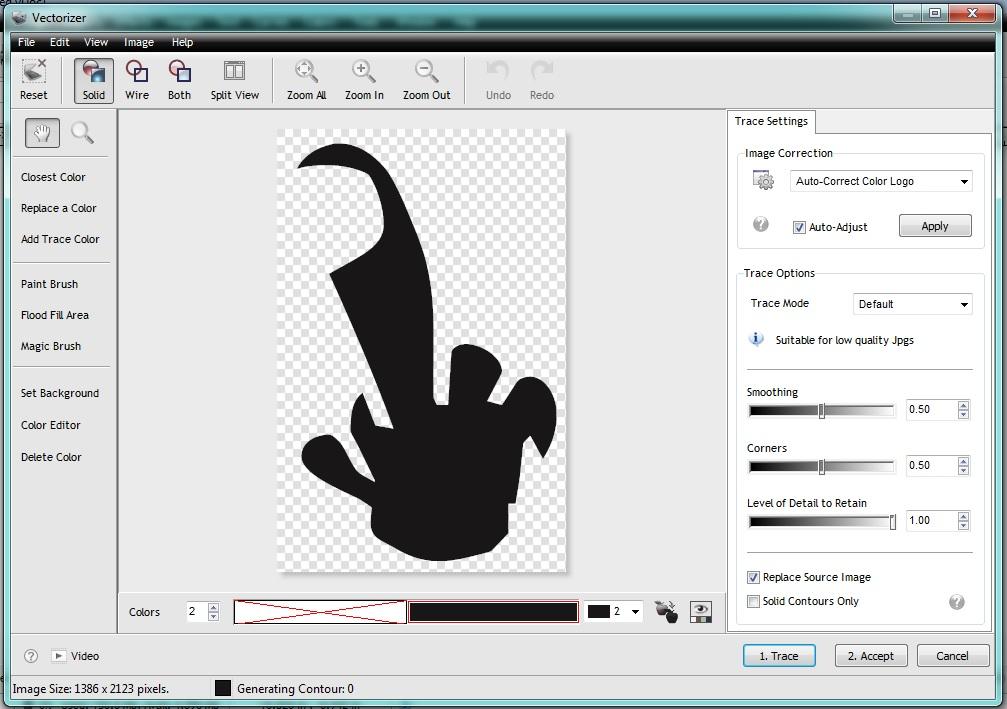This screenshot has width=1007, height=709.
Task: Click the Reset toolbar icon
Action: tap(33, 80)
